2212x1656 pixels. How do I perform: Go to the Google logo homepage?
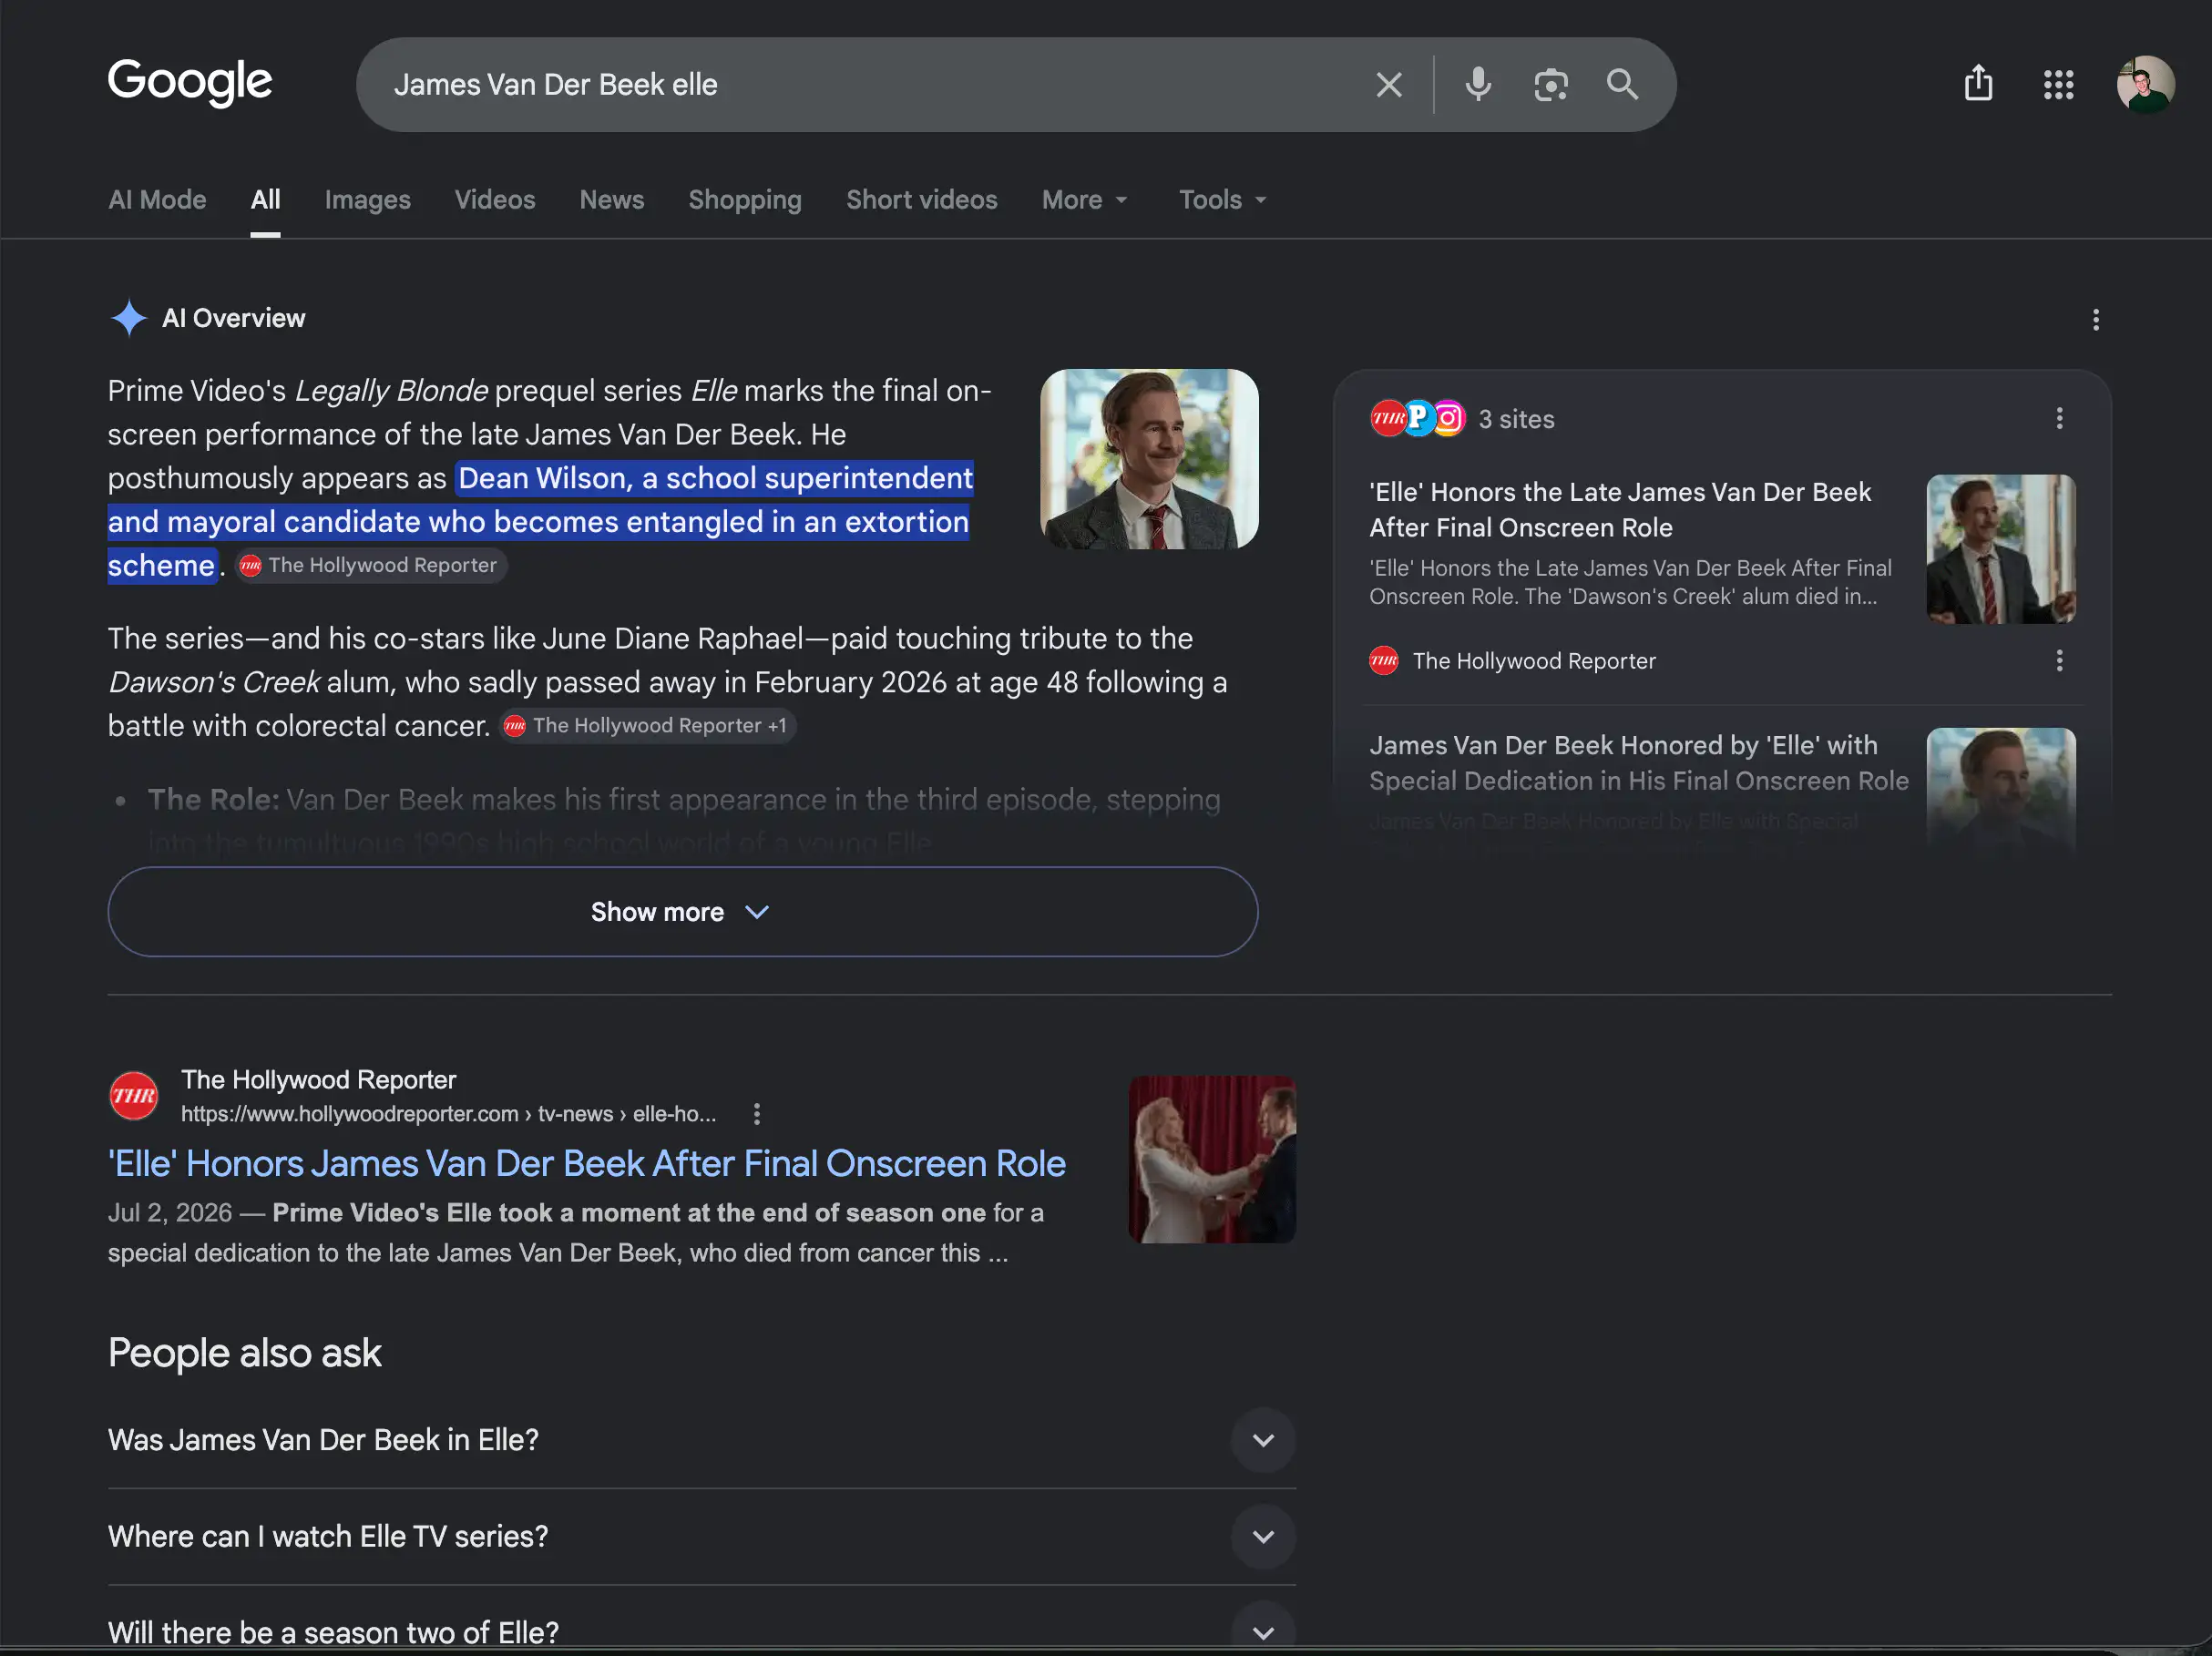coord(189,82)
